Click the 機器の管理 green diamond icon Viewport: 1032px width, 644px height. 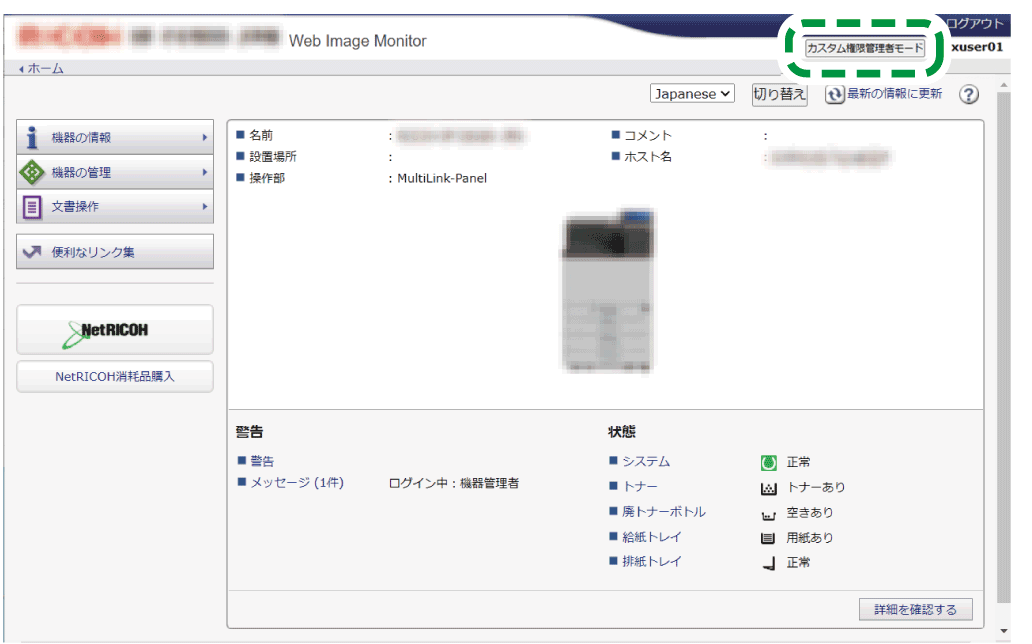(x=32, y=172)
